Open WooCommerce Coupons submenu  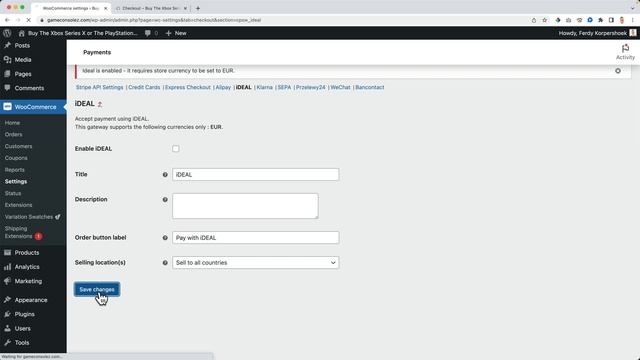[x=16, y=158]
